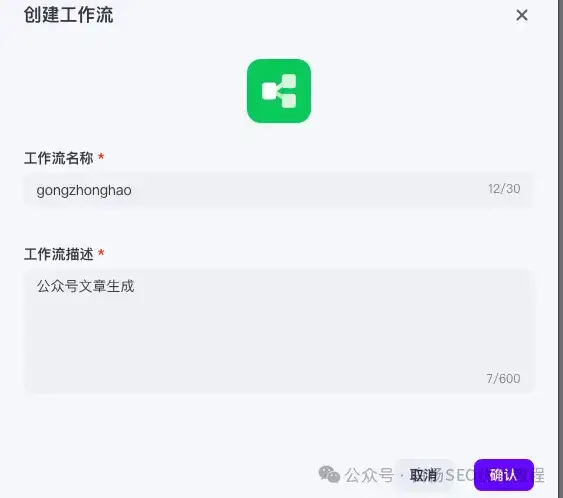The height and width of the screenshot is (498, 563).
Task: Click the 创建工作流 dialog title
Action: (69, 15)
